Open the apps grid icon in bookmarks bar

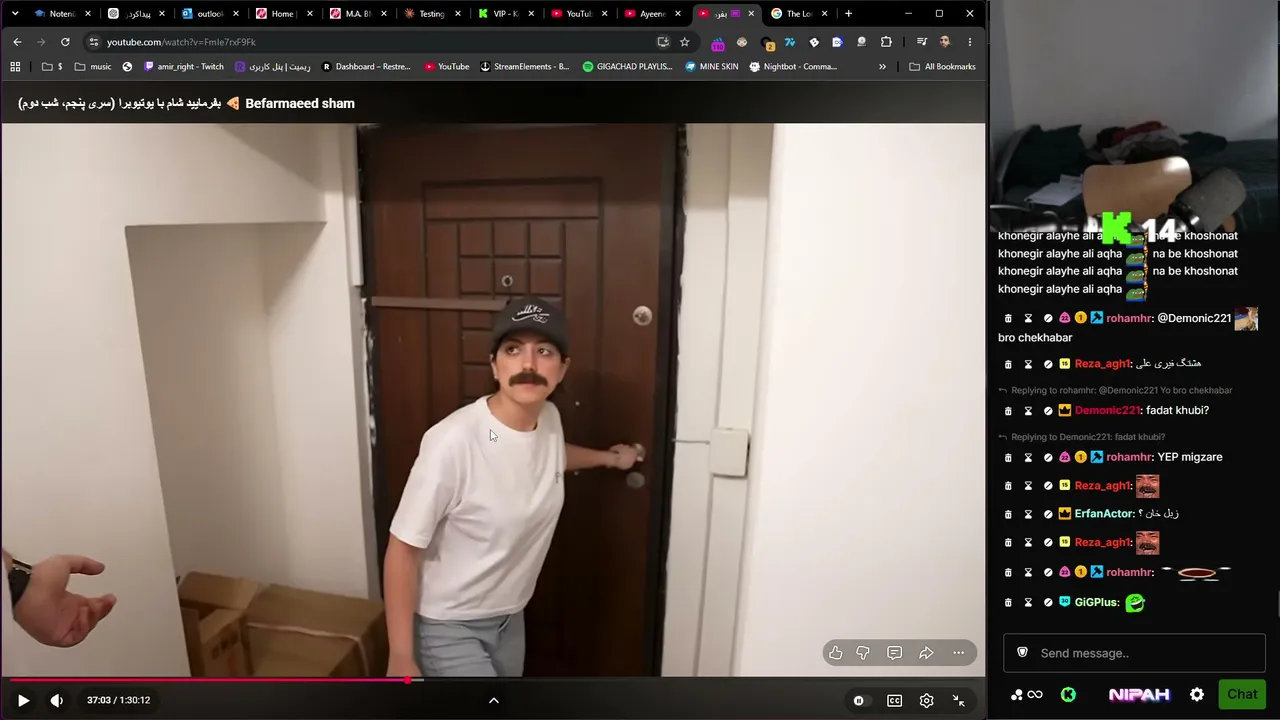15,67
